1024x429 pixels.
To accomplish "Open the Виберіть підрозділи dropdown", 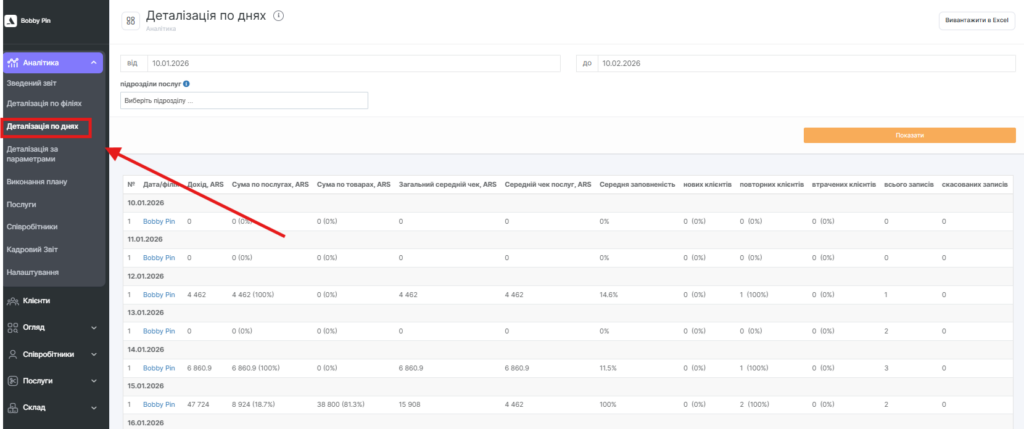I will pyautogui.click(x=244, y=101).
